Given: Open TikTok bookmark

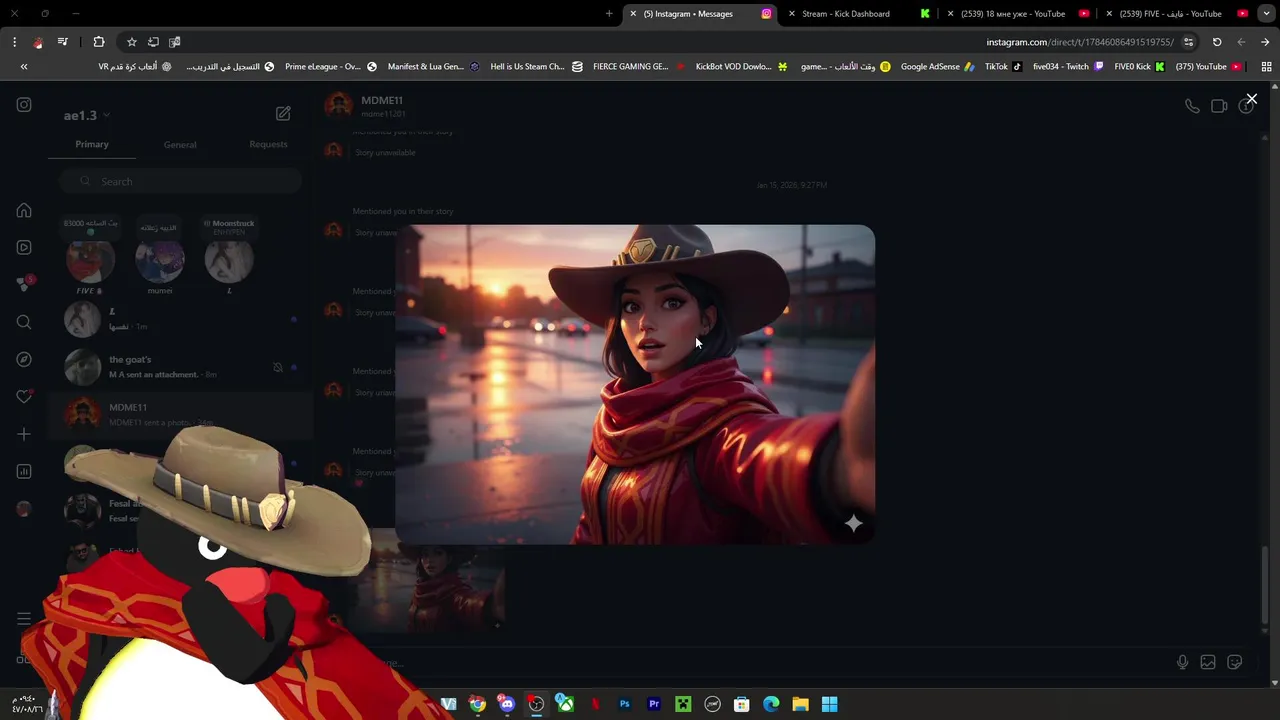Looking at the screenshot, I should pyautogui.click(x=1003, y=67).
